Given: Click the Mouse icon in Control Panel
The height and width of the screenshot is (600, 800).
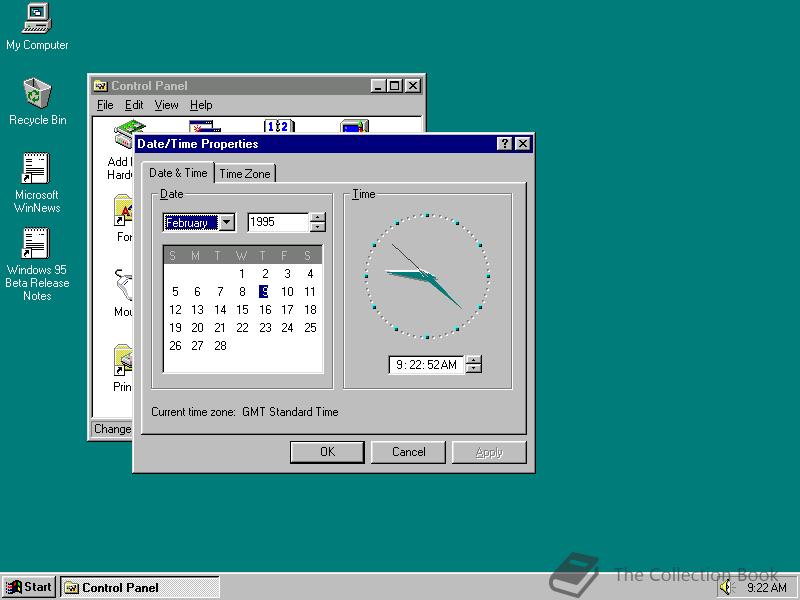Looking at the screenshot, I should [x=123, y=284].
